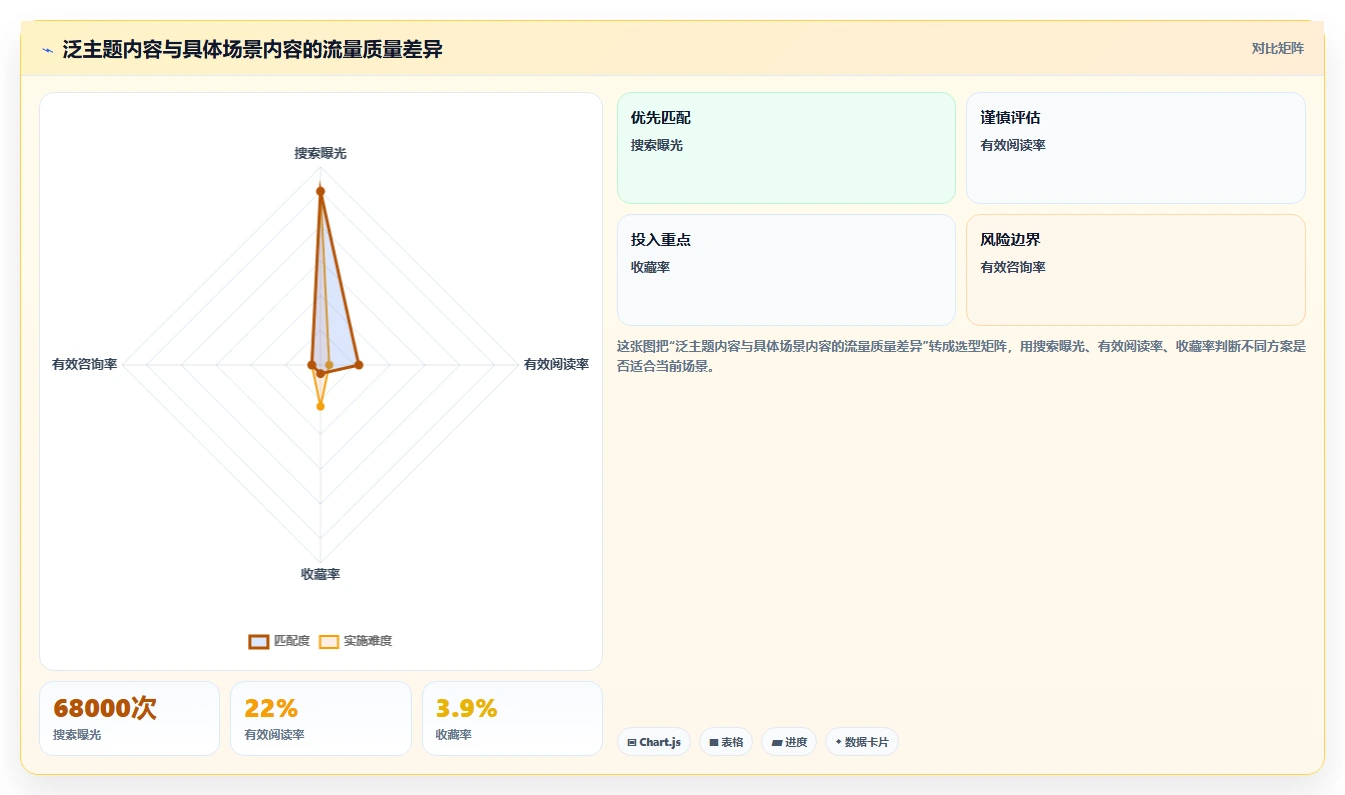The image size is (1345, 795).
Task: Click the description paragraph under the matrix
Action: (x=961, y=356)
